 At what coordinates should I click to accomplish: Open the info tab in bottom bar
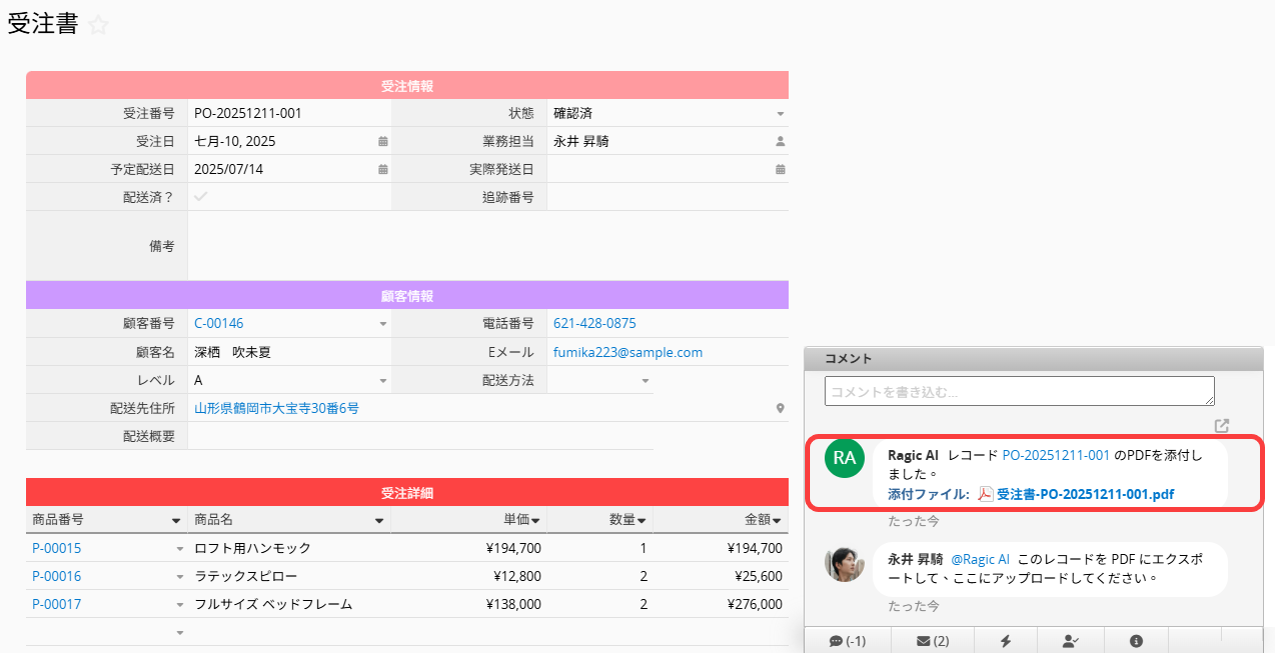[1136, 641]
